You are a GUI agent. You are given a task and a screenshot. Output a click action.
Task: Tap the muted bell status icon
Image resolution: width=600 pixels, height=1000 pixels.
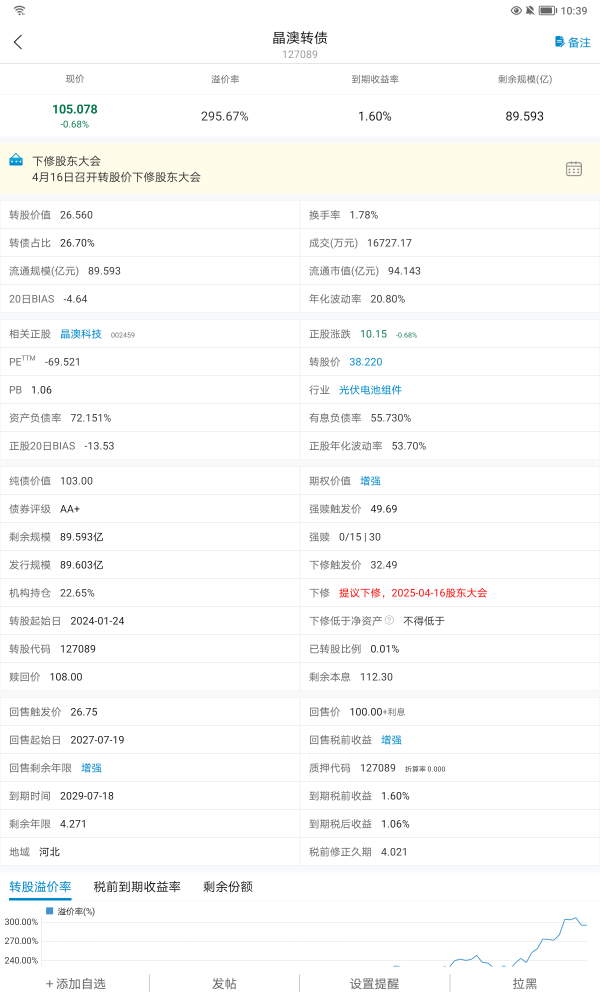pyautogui.click(x=530, y=10)
